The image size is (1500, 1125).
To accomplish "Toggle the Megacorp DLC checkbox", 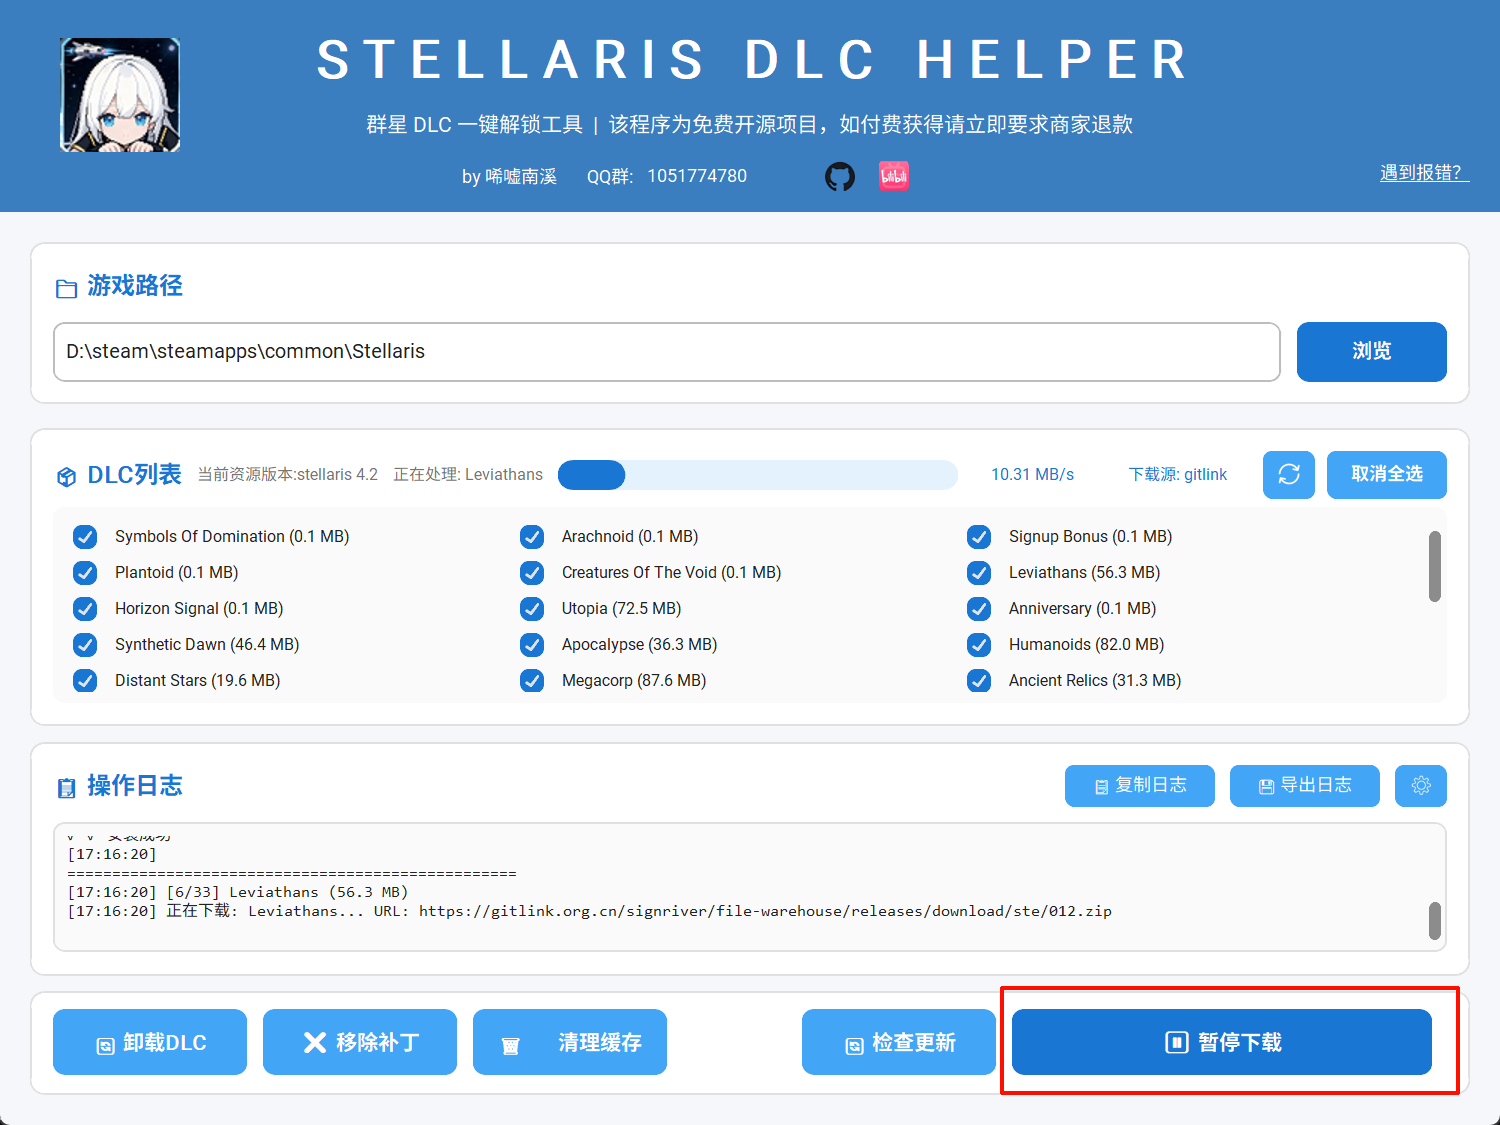I will (532, 681).
